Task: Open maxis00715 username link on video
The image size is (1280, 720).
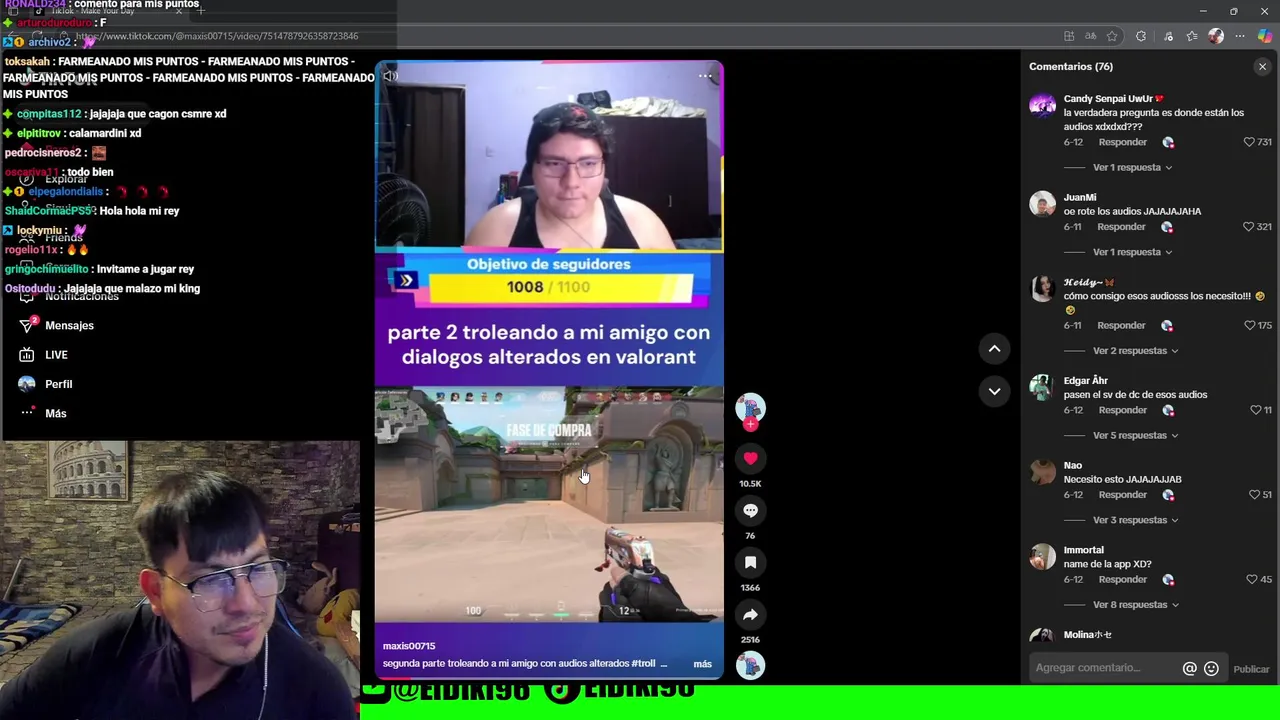Action: [408, 646]
